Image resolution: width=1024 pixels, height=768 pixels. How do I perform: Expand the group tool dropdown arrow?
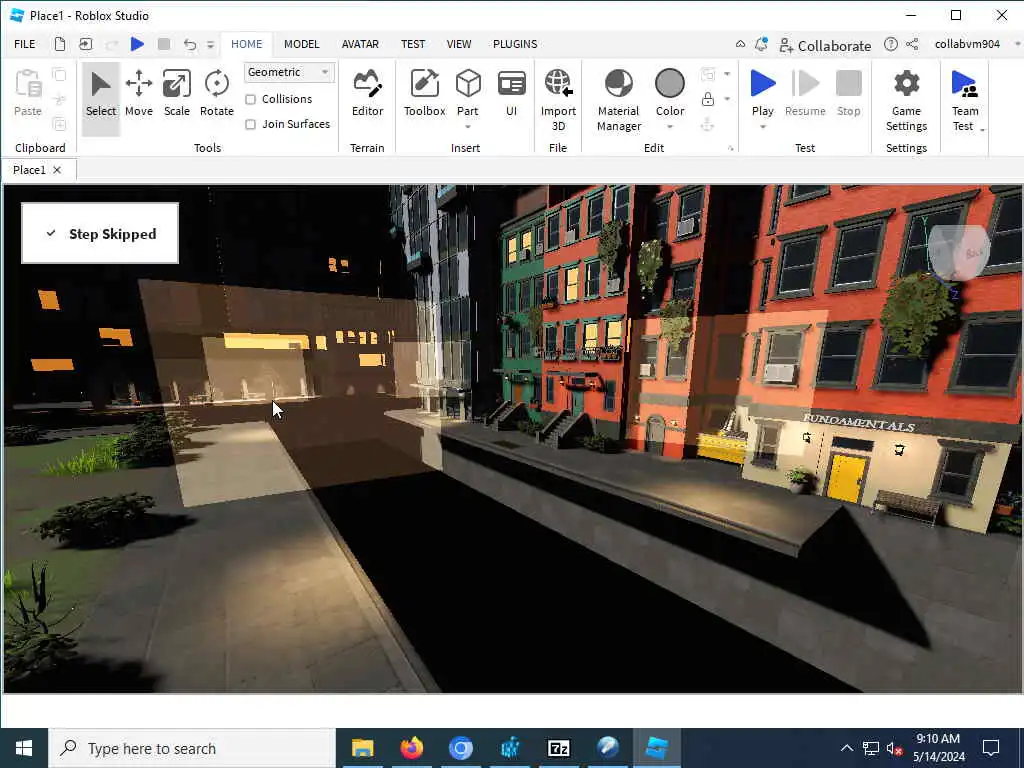click(727, 74)
